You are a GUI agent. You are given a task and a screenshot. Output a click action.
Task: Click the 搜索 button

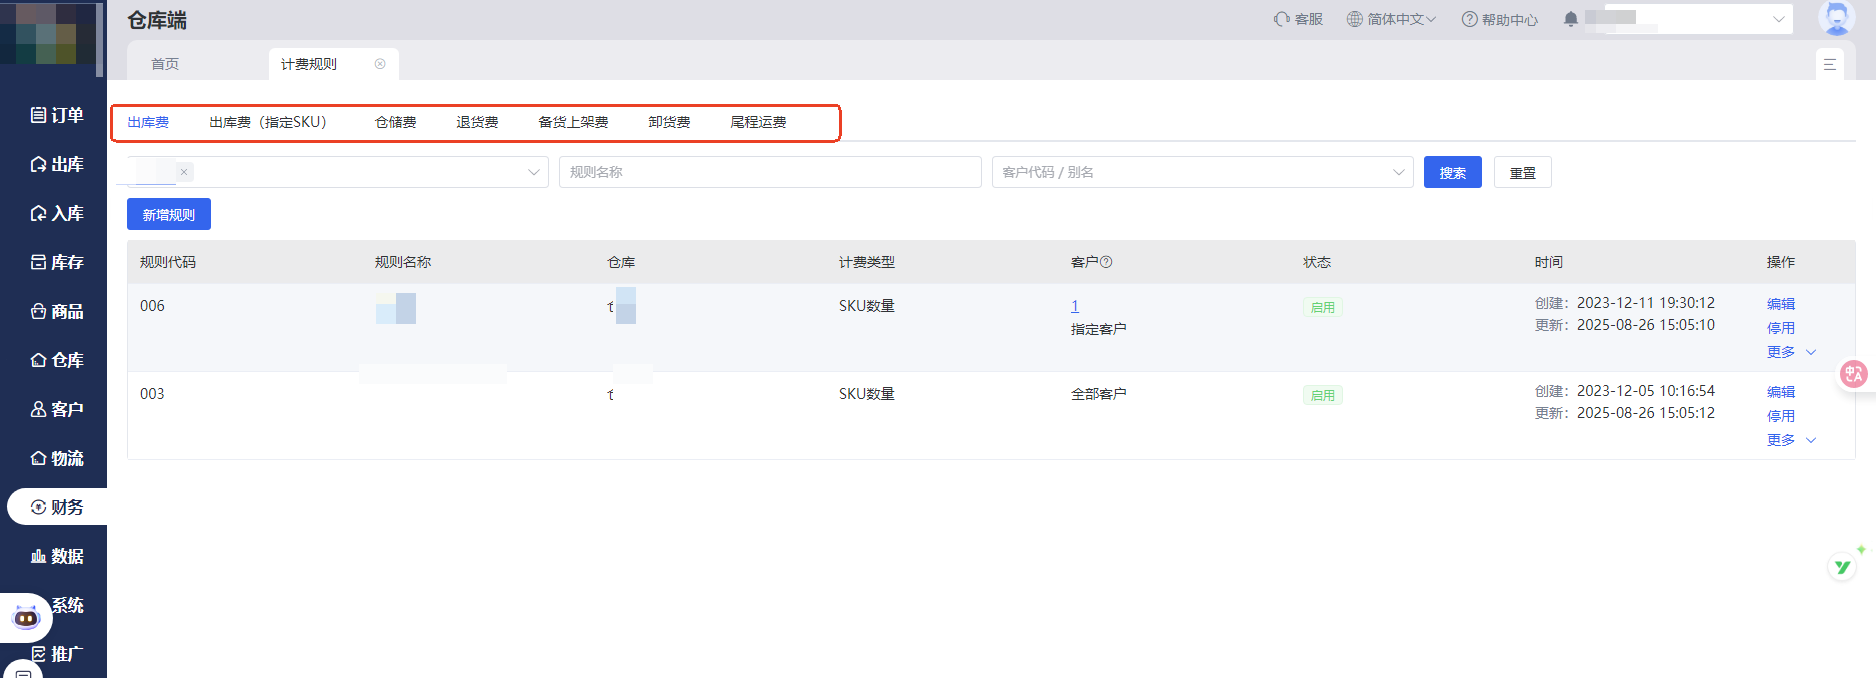(1452, 173)
